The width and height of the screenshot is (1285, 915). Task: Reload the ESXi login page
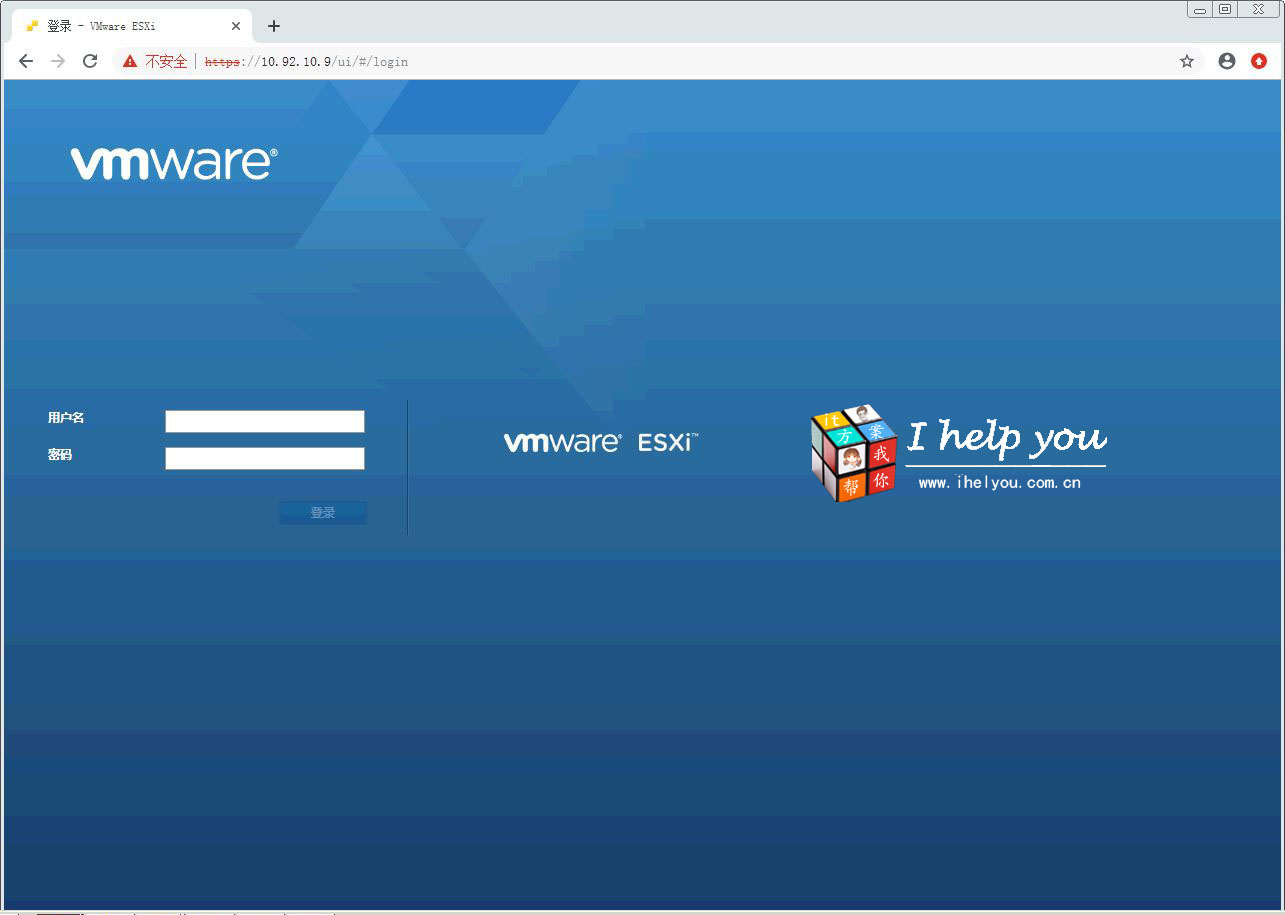click(90, 61)
